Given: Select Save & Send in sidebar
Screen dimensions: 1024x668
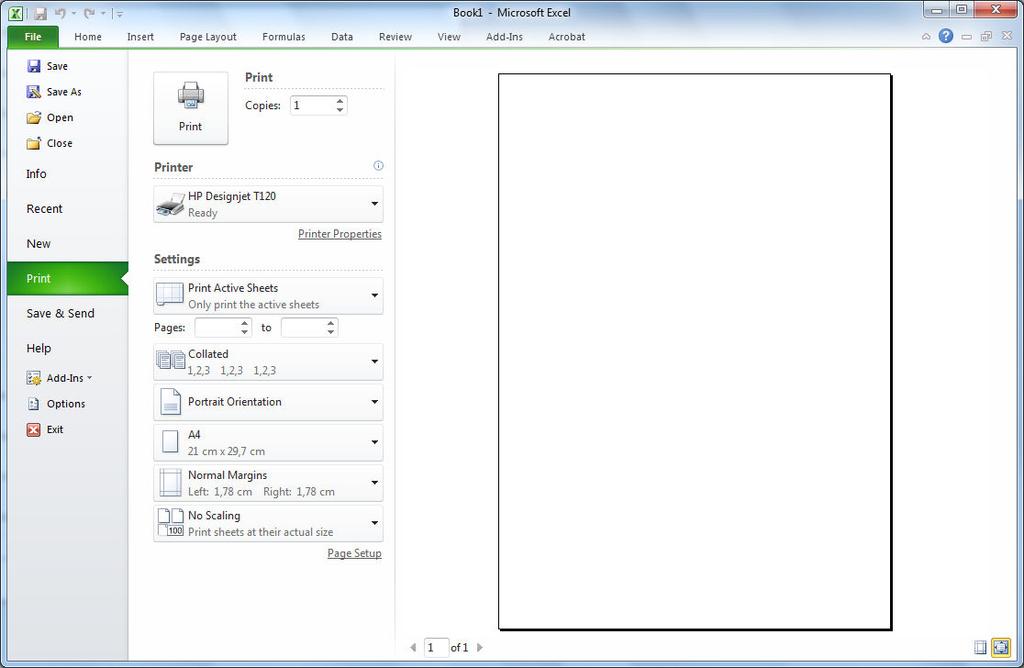Looking at the screenshot, I should [x=68, y=313].
